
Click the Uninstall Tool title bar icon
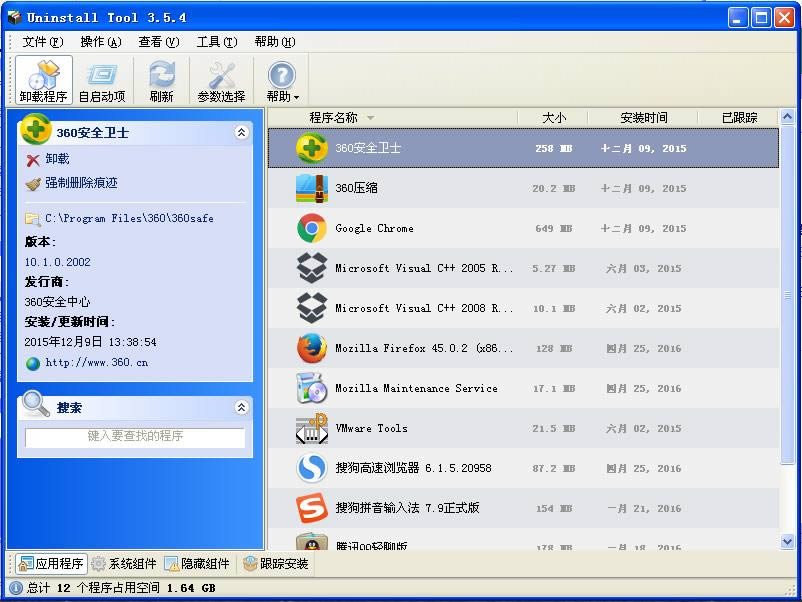tap(15, 17)
